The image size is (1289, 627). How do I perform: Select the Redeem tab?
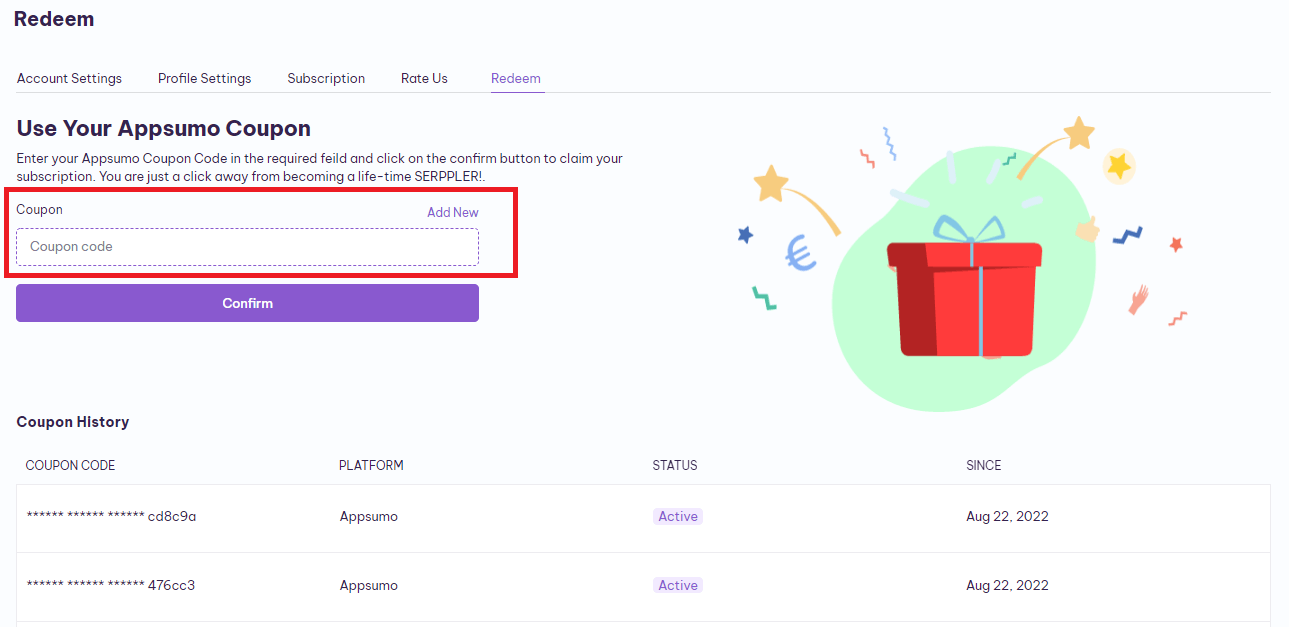click(516, 78)
